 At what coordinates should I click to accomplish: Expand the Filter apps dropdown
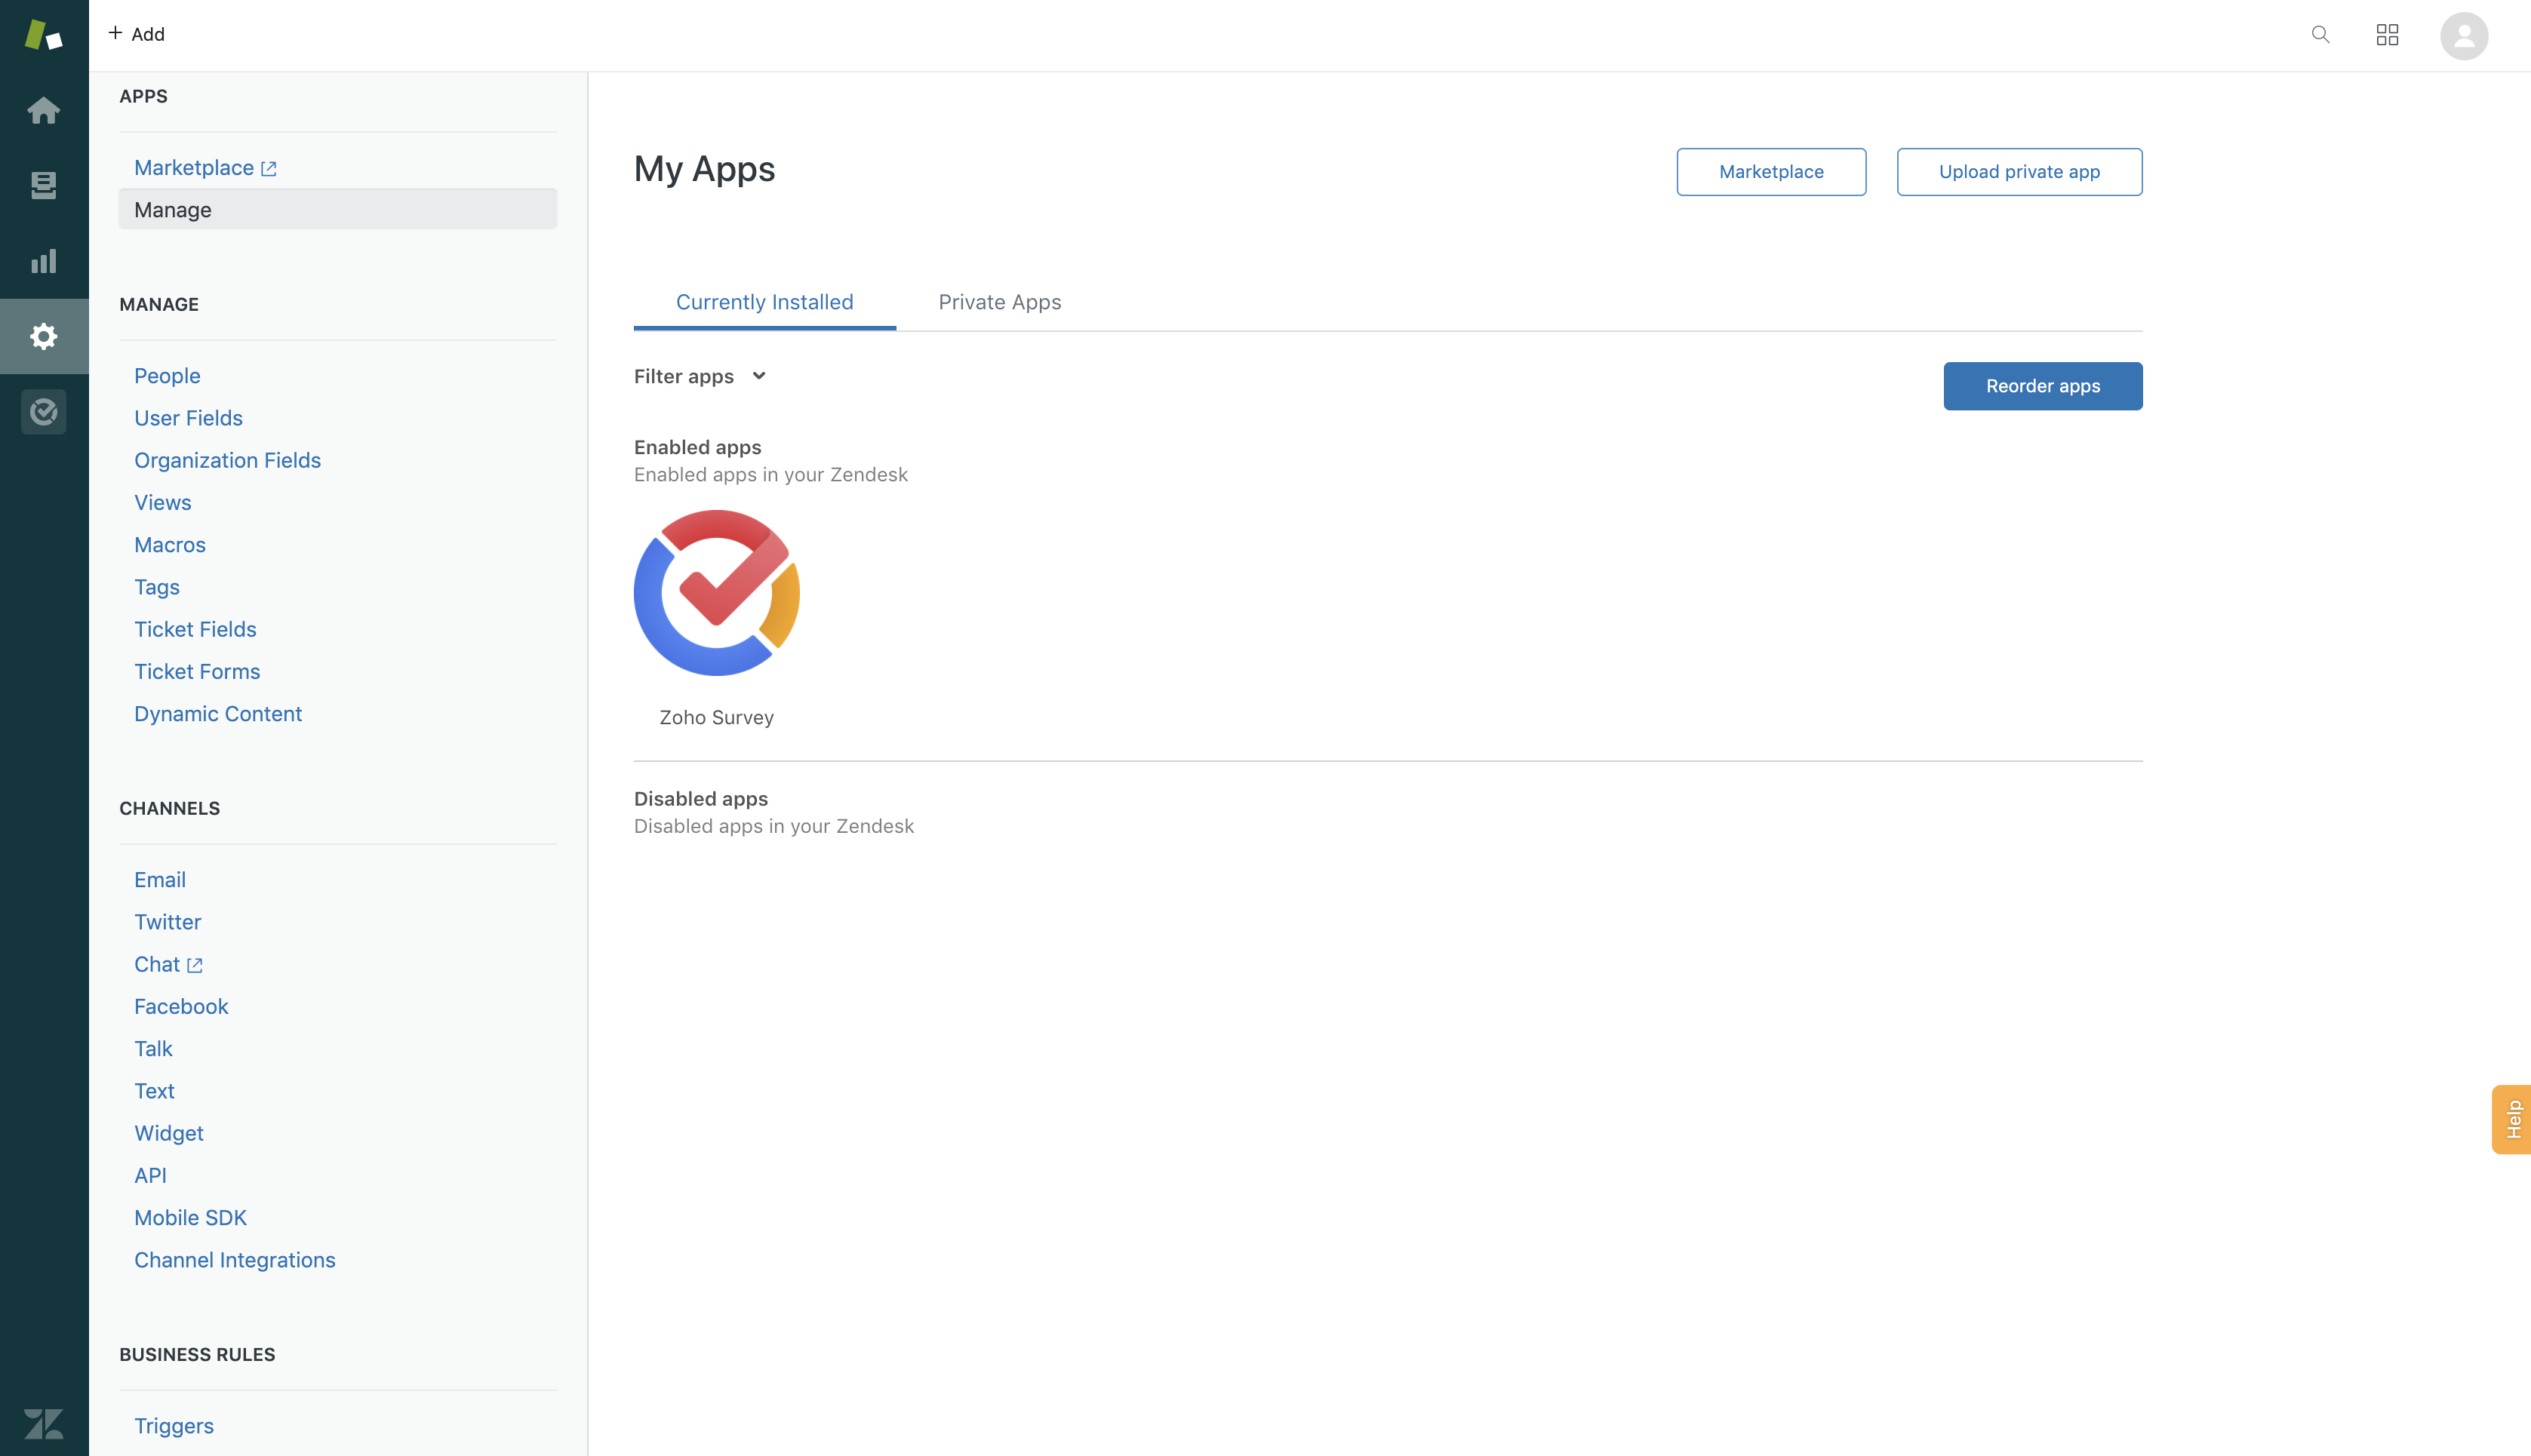tap(700, 376)
